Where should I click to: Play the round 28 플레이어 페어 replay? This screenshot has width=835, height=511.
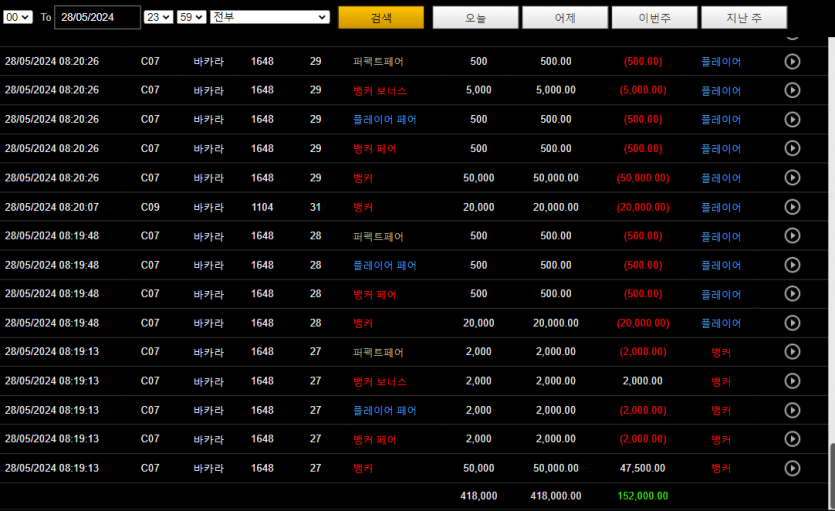point(792,265)
